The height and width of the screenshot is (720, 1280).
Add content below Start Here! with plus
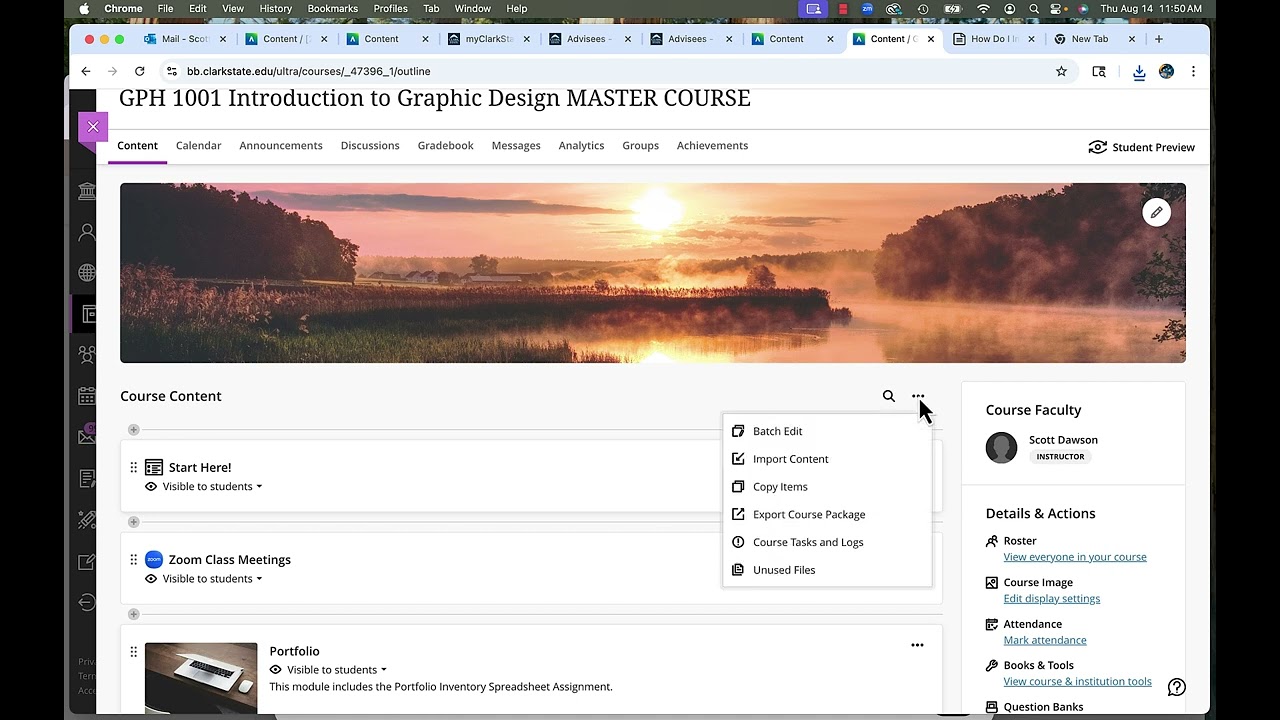click(133, 522)
